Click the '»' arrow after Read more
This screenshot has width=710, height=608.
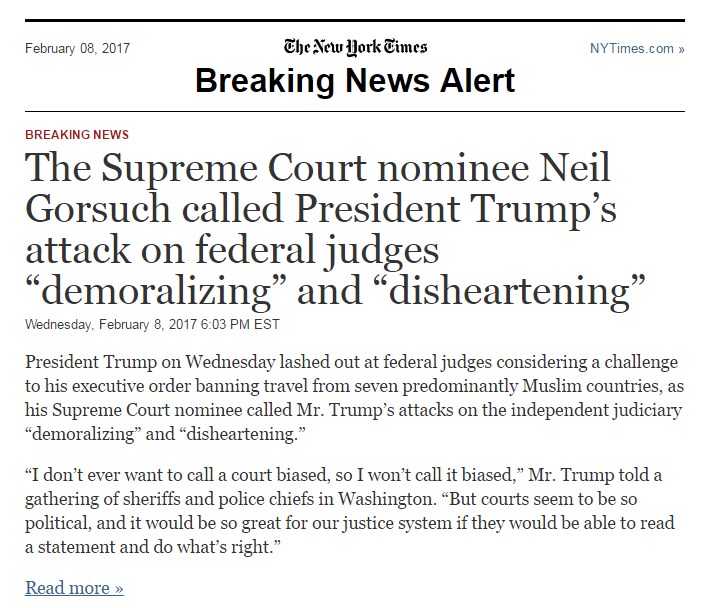click(119, 589)
